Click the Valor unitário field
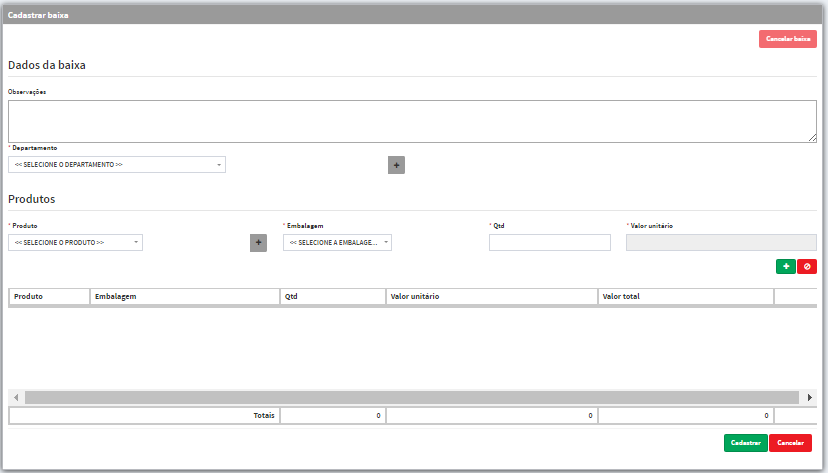The image size is (828, 473). pos(721,242)
